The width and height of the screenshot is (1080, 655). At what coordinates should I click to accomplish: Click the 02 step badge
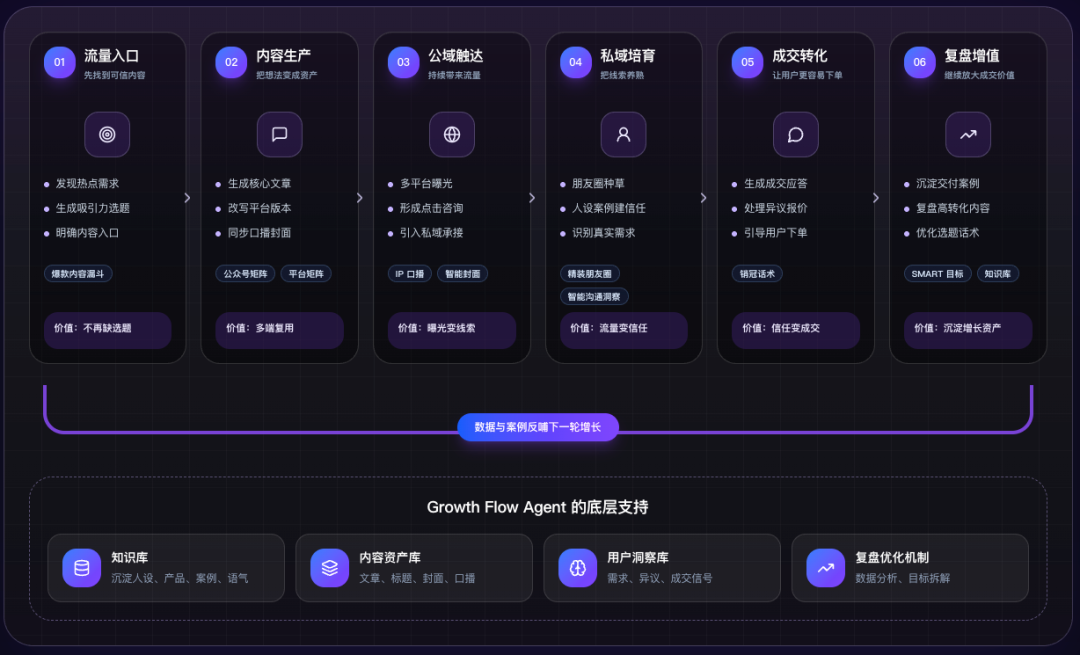[x=231, y=62]
